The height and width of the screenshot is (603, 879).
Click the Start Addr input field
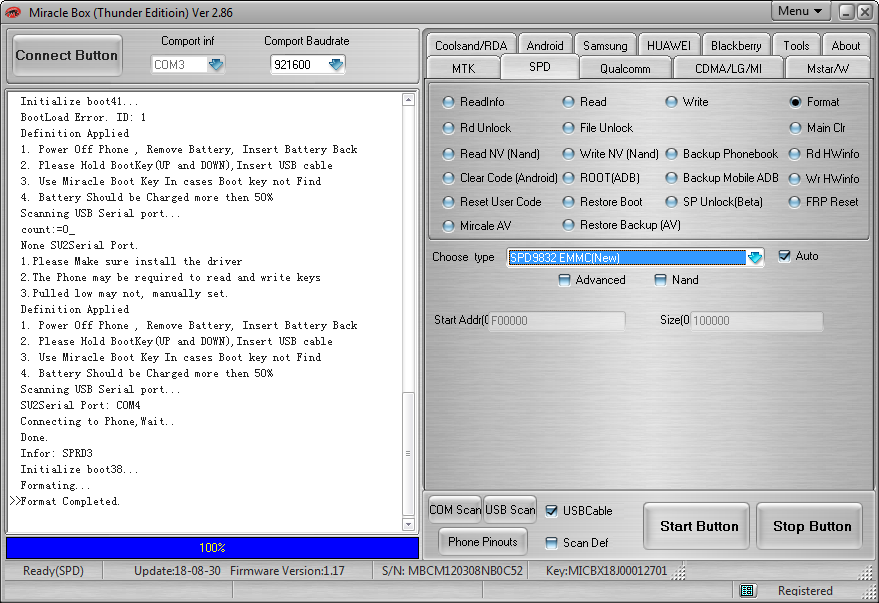point(557,321)
